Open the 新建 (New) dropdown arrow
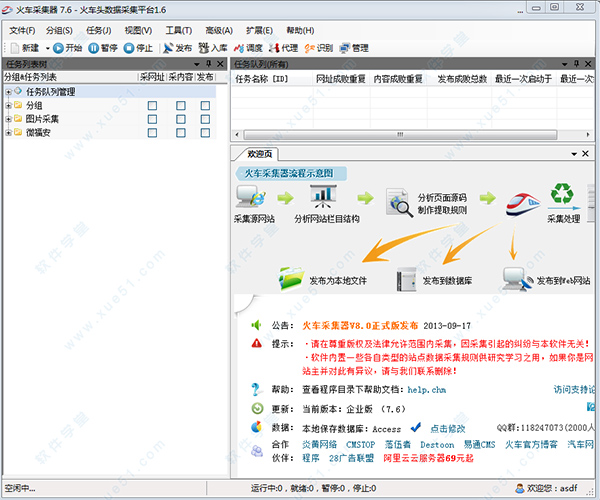 click(x=45, y=47)
